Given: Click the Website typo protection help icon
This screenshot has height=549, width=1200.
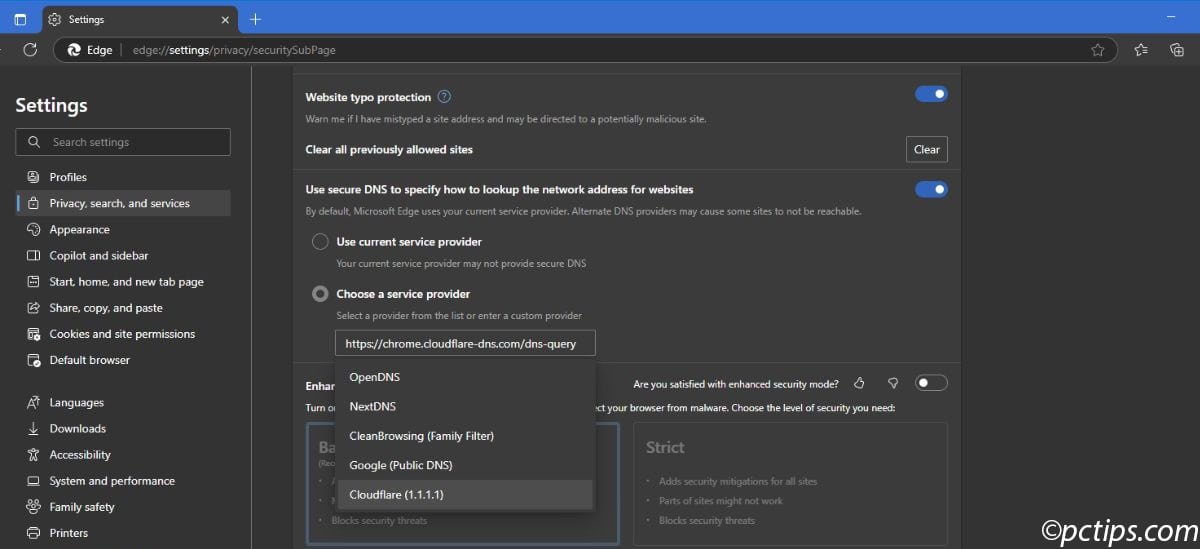Looking at the screenshot, I should 444,97.
